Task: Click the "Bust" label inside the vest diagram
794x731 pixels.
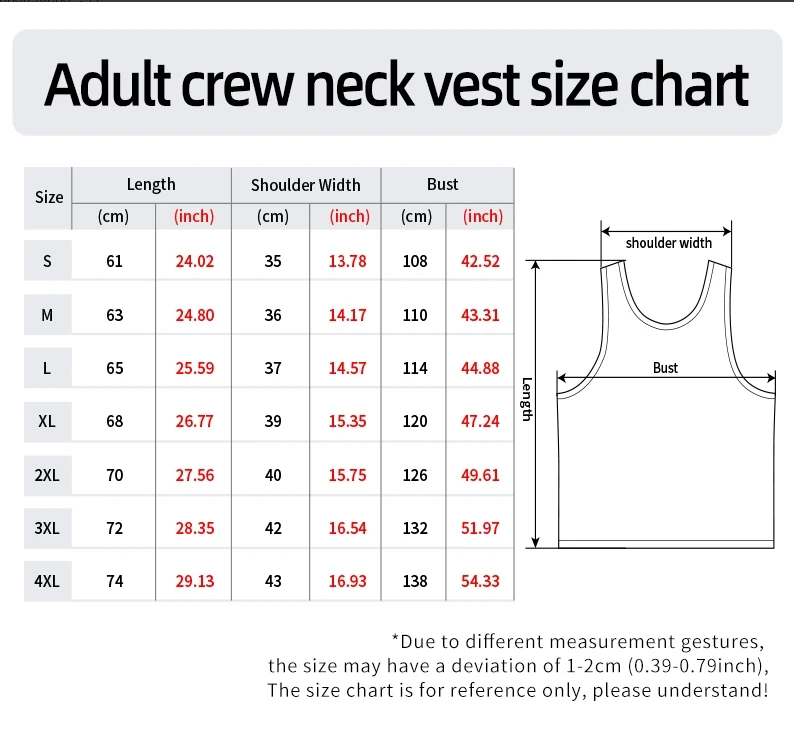Action: [x=665, y=368]
